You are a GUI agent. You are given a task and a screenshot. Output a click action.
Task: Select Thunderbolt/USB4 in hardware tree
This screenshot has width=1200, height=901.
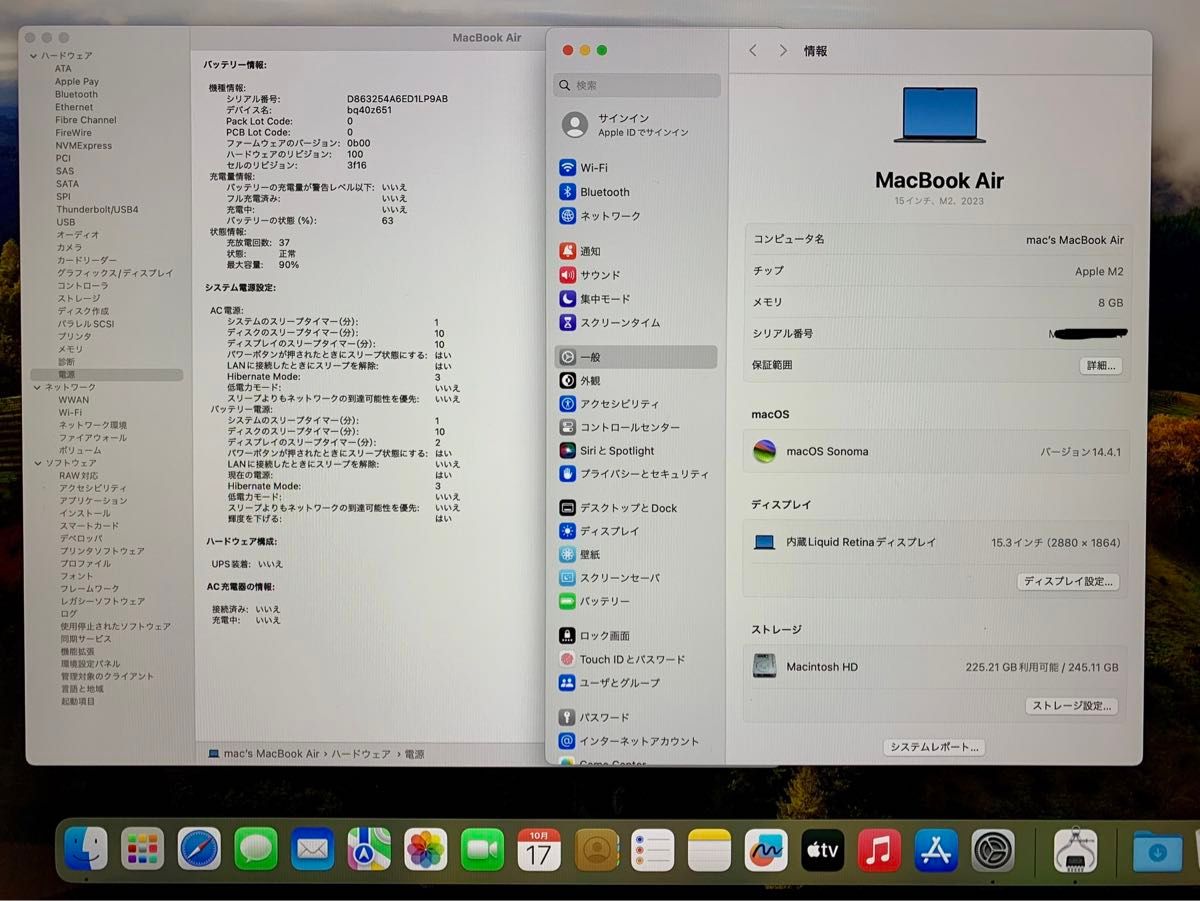[97, 210]
